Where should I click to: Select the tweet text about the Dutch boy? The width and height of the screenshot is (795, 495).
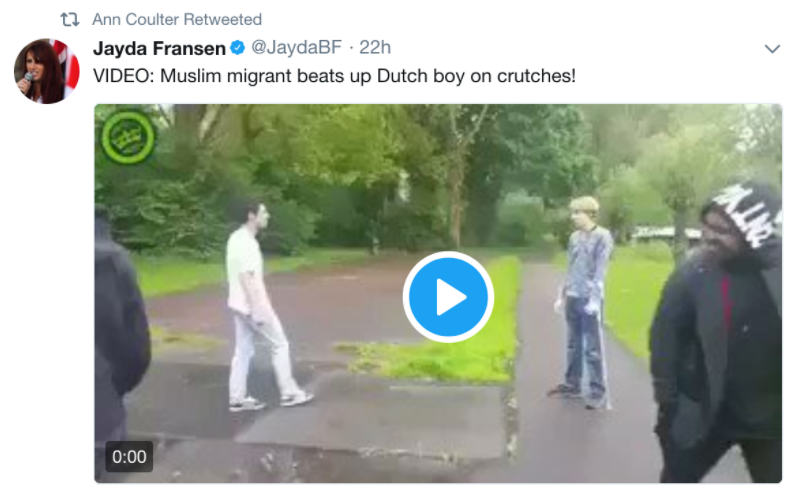click(x=334, y=76)
